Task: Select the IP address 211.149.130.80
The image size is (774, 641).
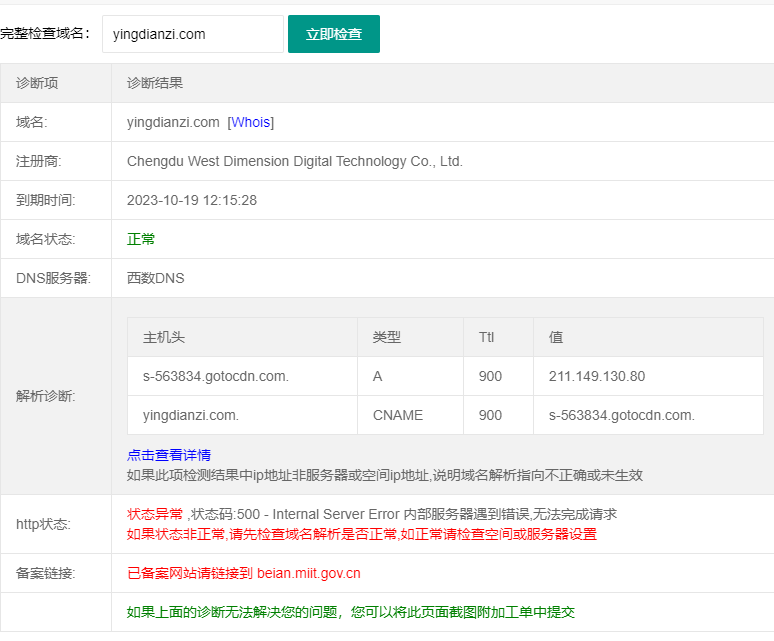Action: point(596,376)
